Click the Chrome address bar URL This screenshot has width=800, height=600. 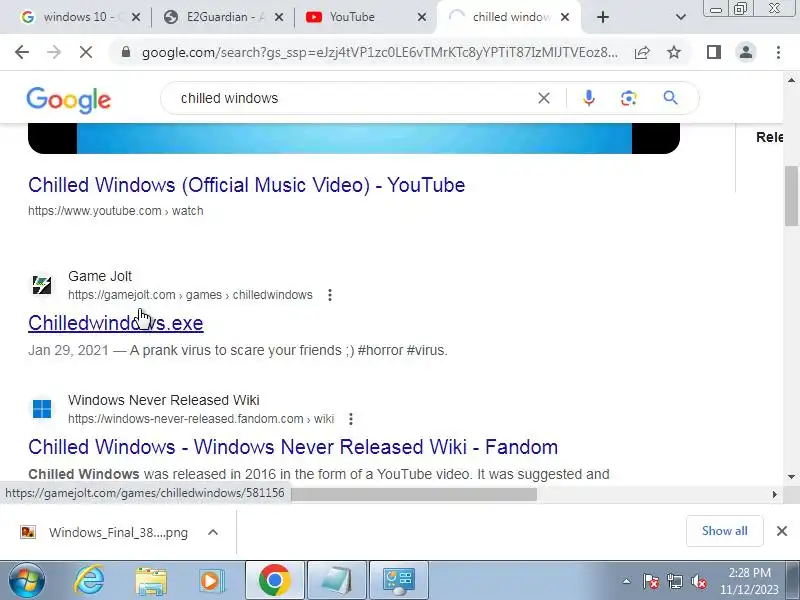click(x=380, y=52)
